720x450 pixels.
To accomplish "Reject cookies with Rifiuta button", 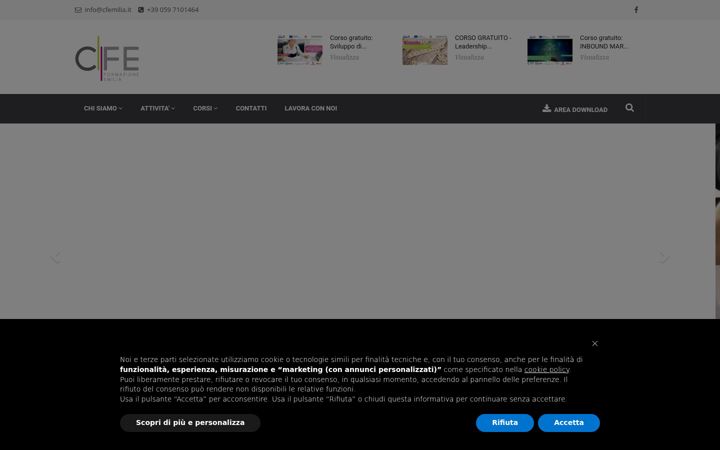I will point(505,423).
